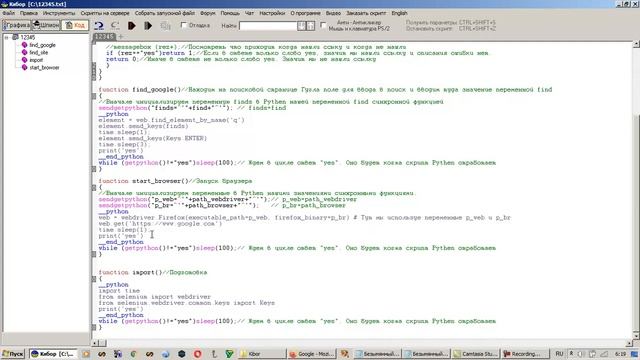Open the Помощь menu

point(230,13)
